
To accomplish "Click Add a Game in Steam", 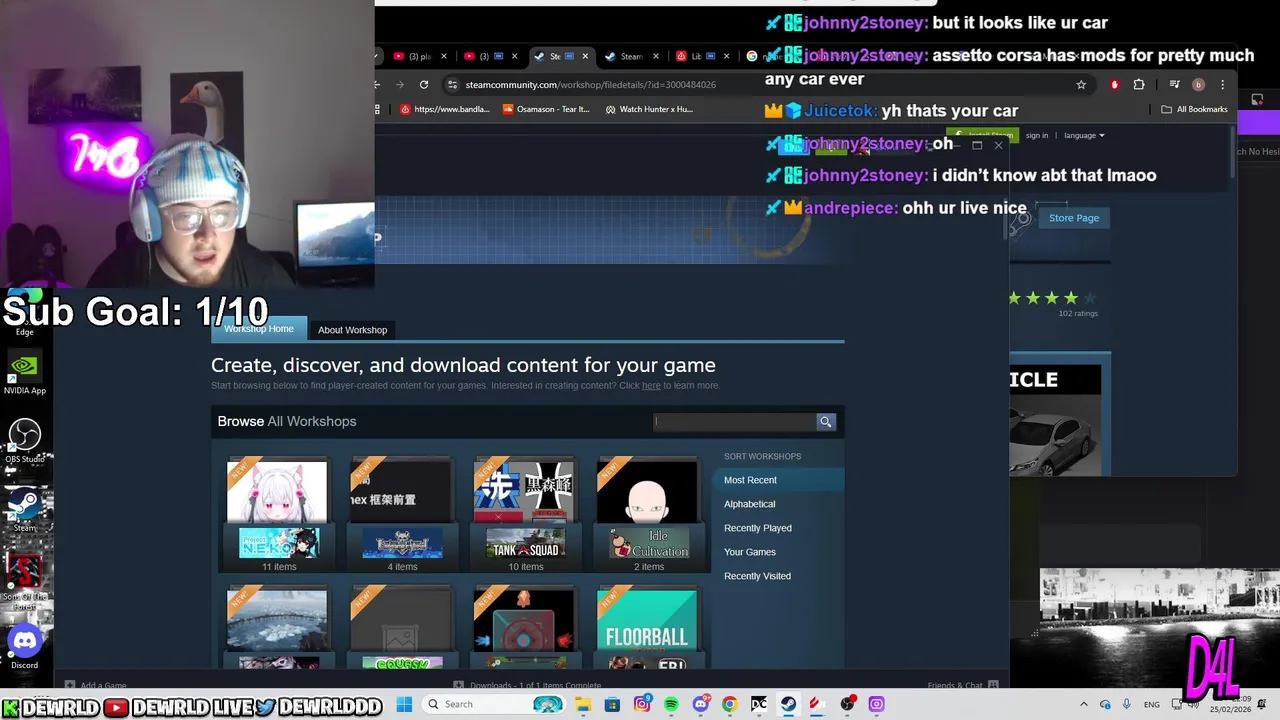I will (96, 685).
